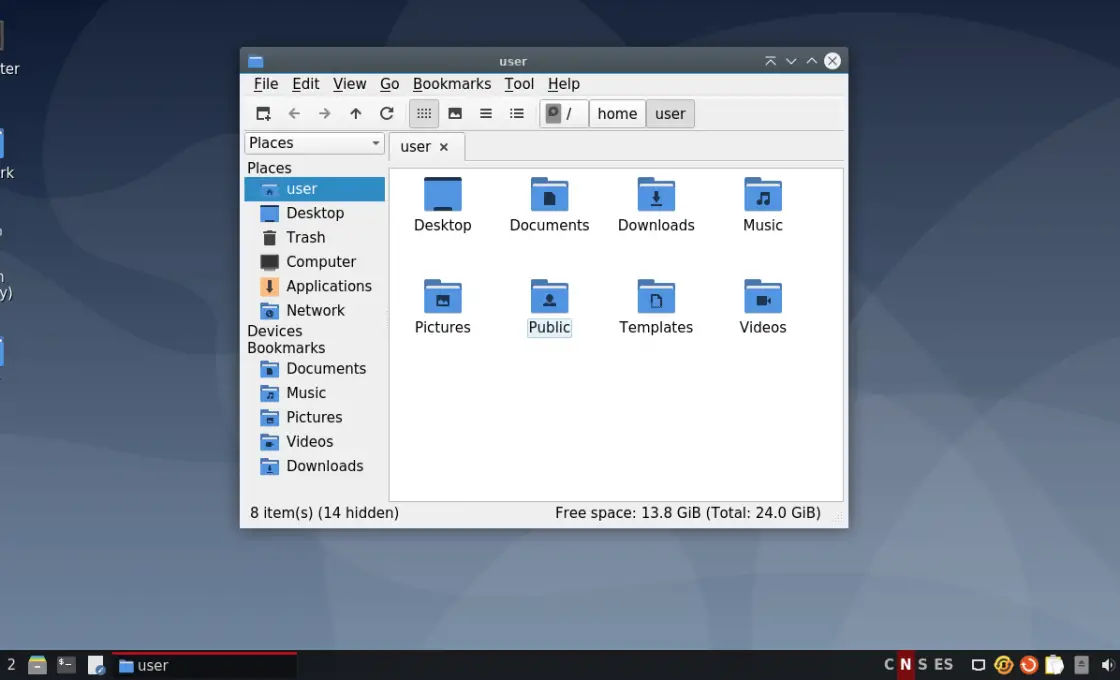Go back with the left arrow

[294, 114]
